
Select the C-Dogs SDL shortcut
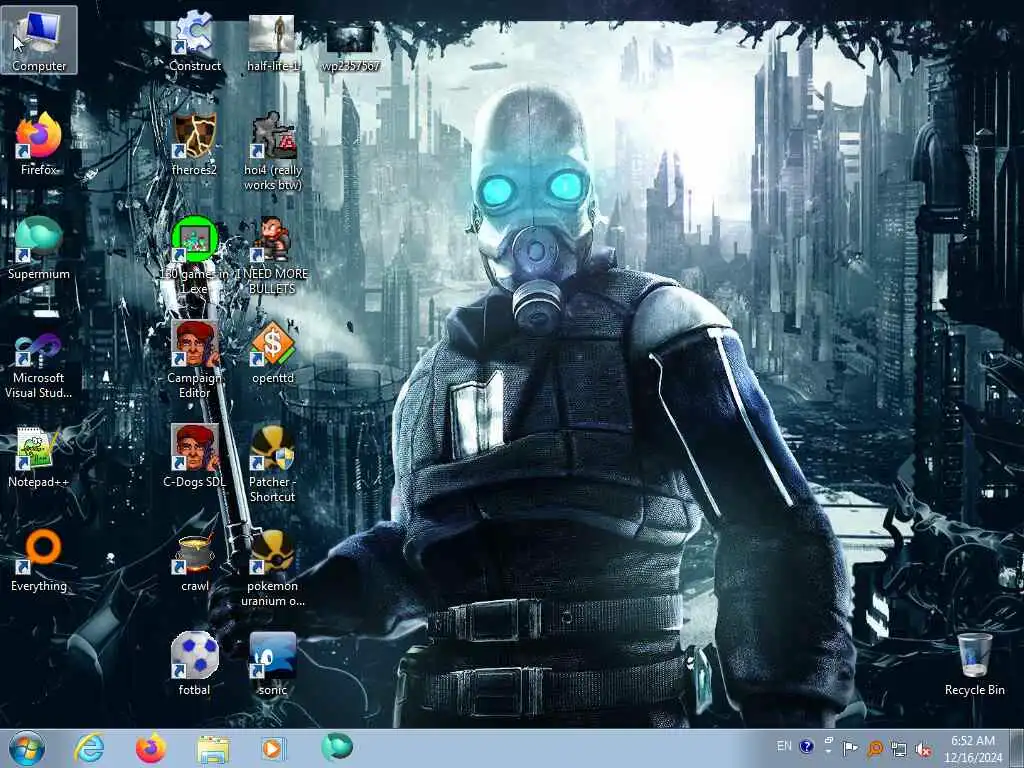pos(194,456)
